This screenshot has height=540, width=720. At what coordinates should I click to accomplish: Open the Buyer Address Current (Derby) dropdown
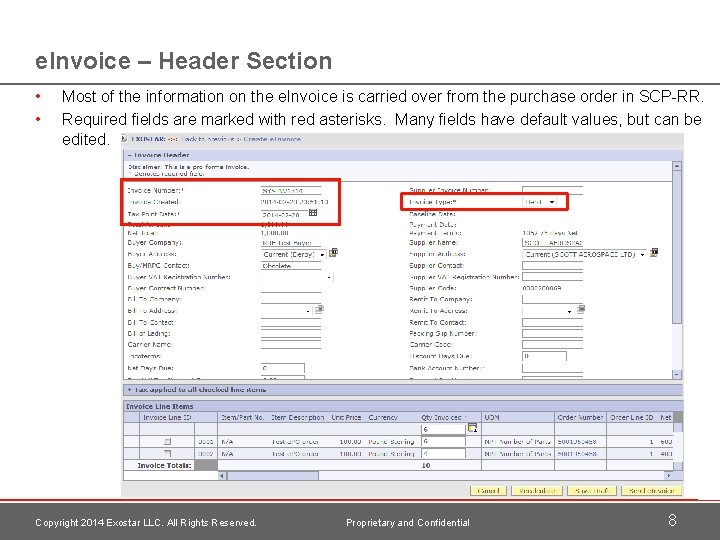322,254
